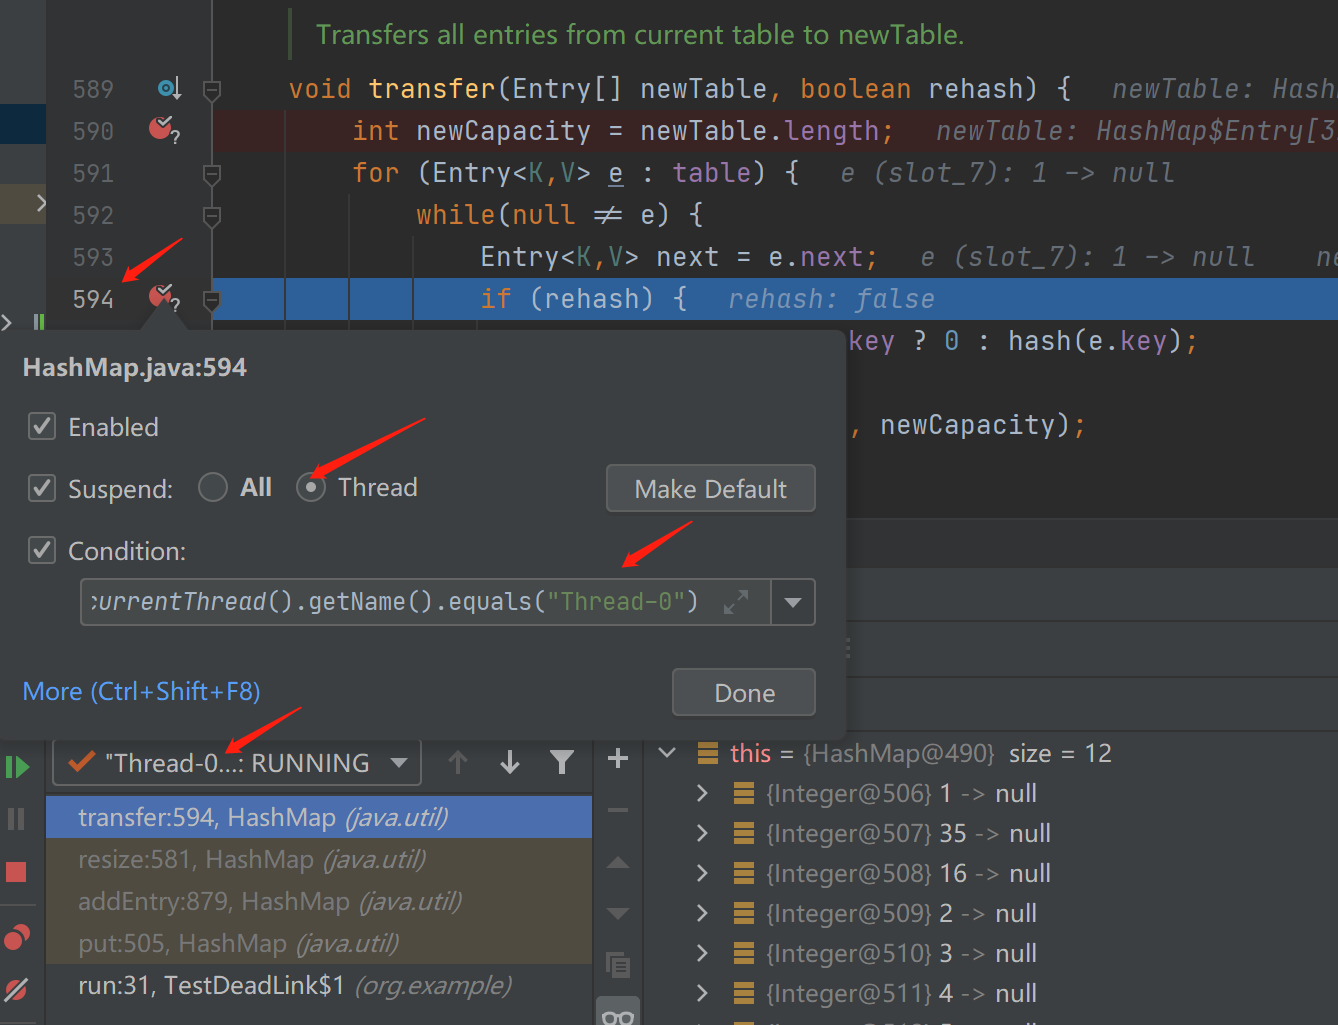Expand the Integer@506 variable node

(702, 794)
